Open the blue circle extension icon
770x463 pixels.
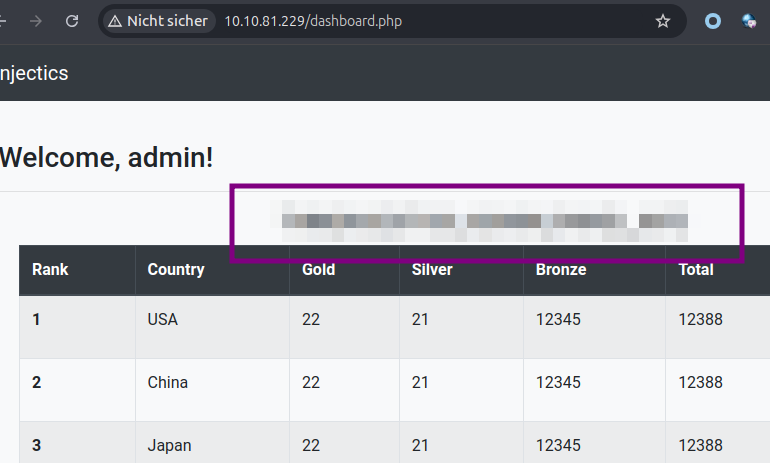713,21
